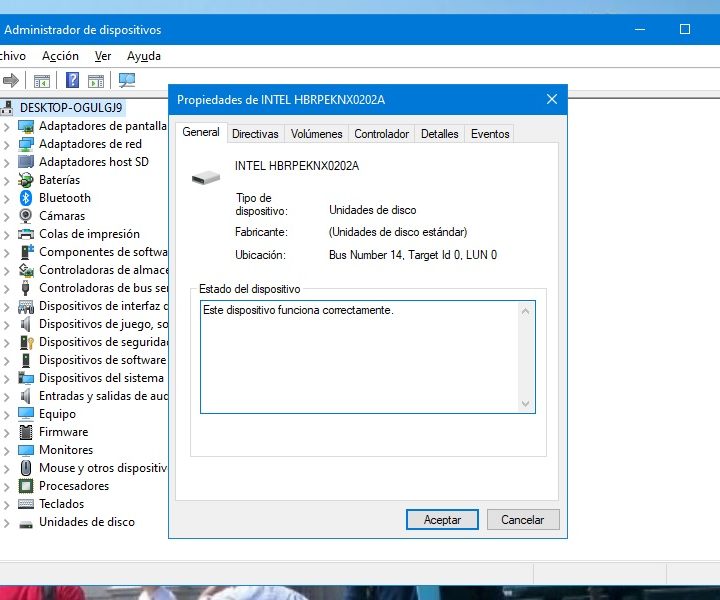
Task: Click the Unidades de disco drive icon
Action: coord(26,524)
